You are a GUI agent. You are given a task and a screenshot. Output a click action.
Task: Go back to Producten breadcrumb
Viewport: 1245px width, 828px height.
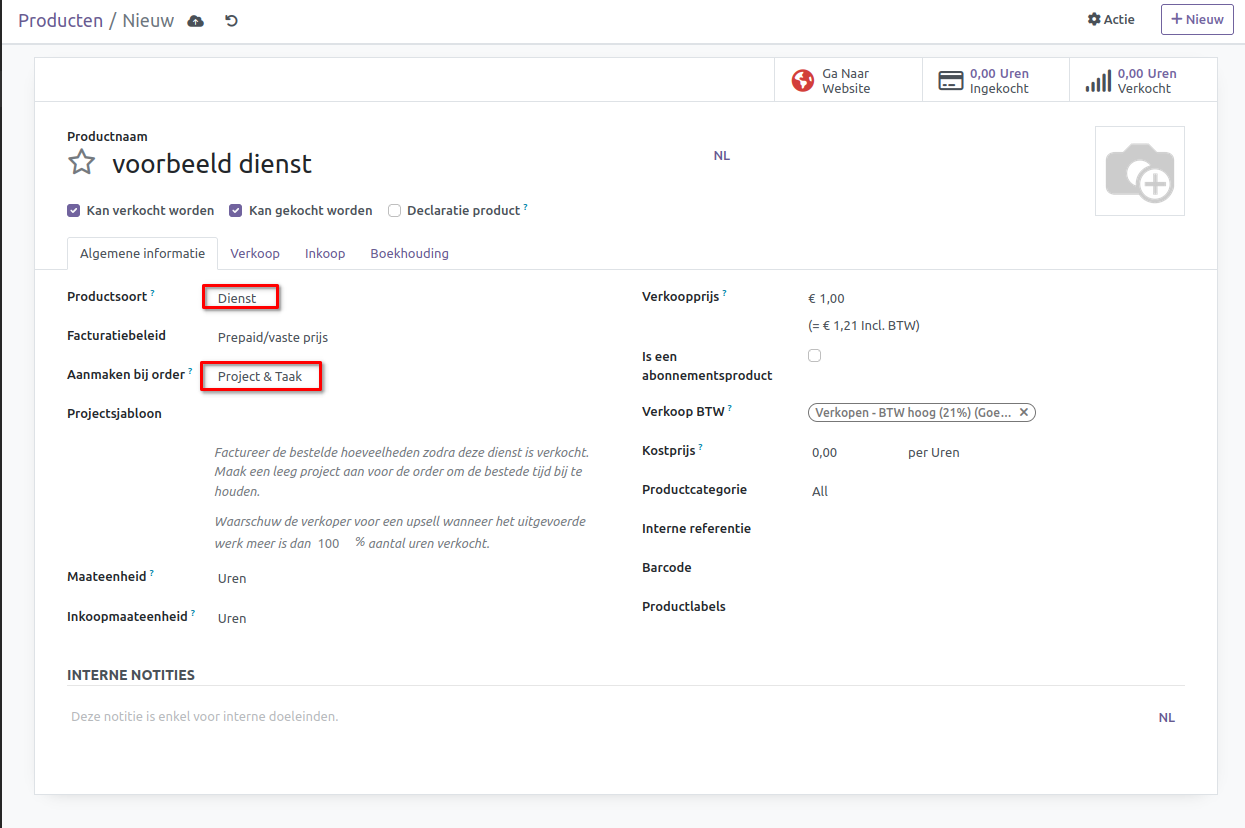[x=60, y=21]
